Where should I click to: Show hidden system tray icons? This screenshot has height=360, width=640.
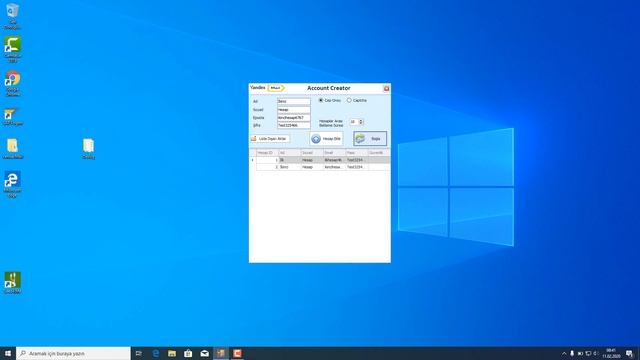click(x=564, y=353)
